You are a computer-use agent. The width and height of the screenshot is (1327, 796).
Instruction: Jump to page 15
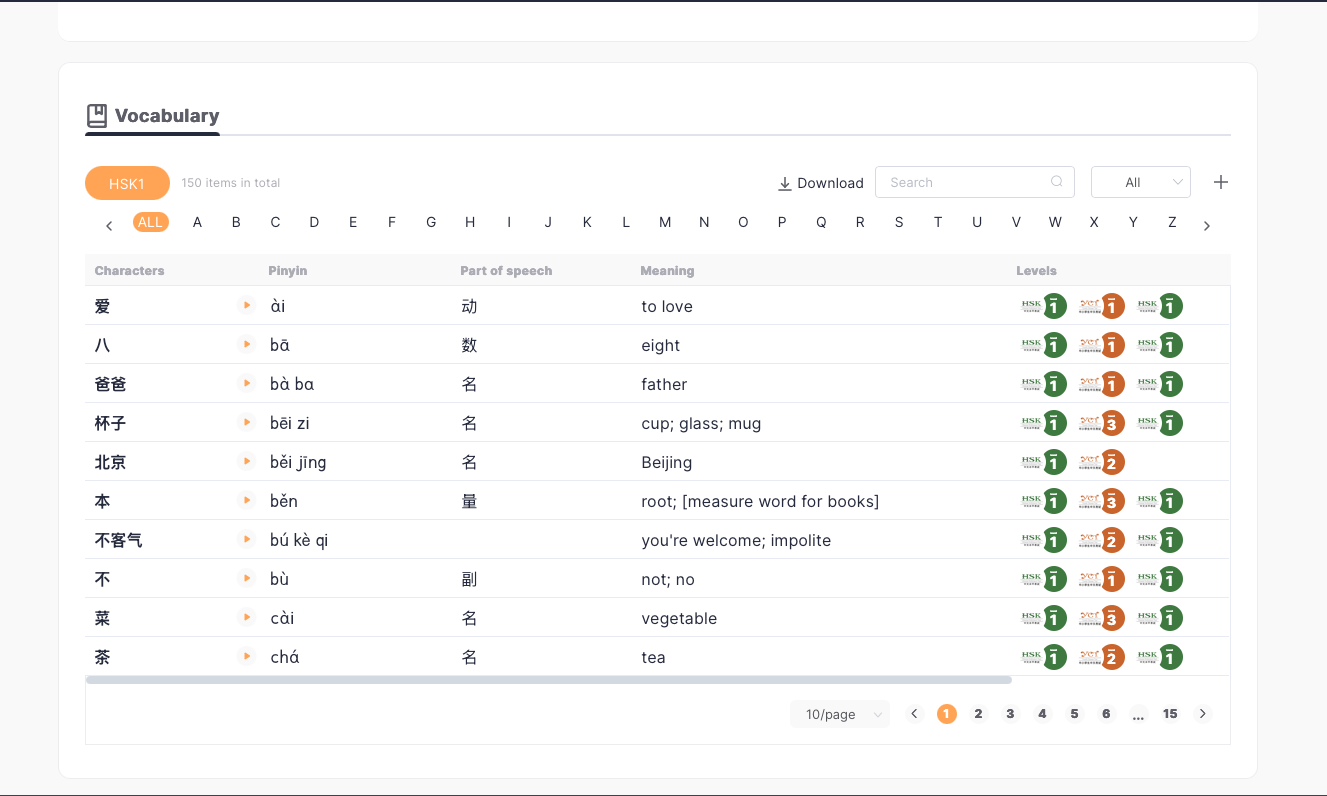click(x=1170, y=714)
